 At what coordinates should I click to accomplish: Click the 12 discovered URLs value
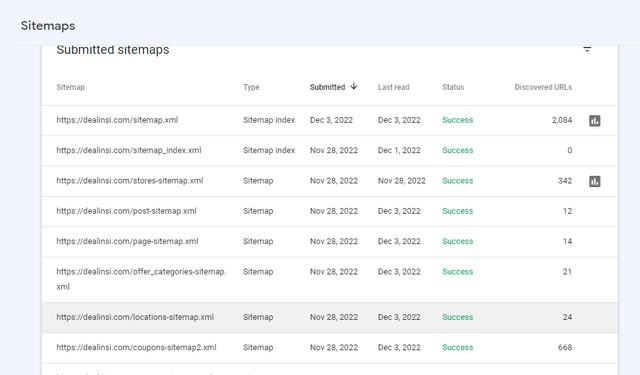[x=567, y=211]
